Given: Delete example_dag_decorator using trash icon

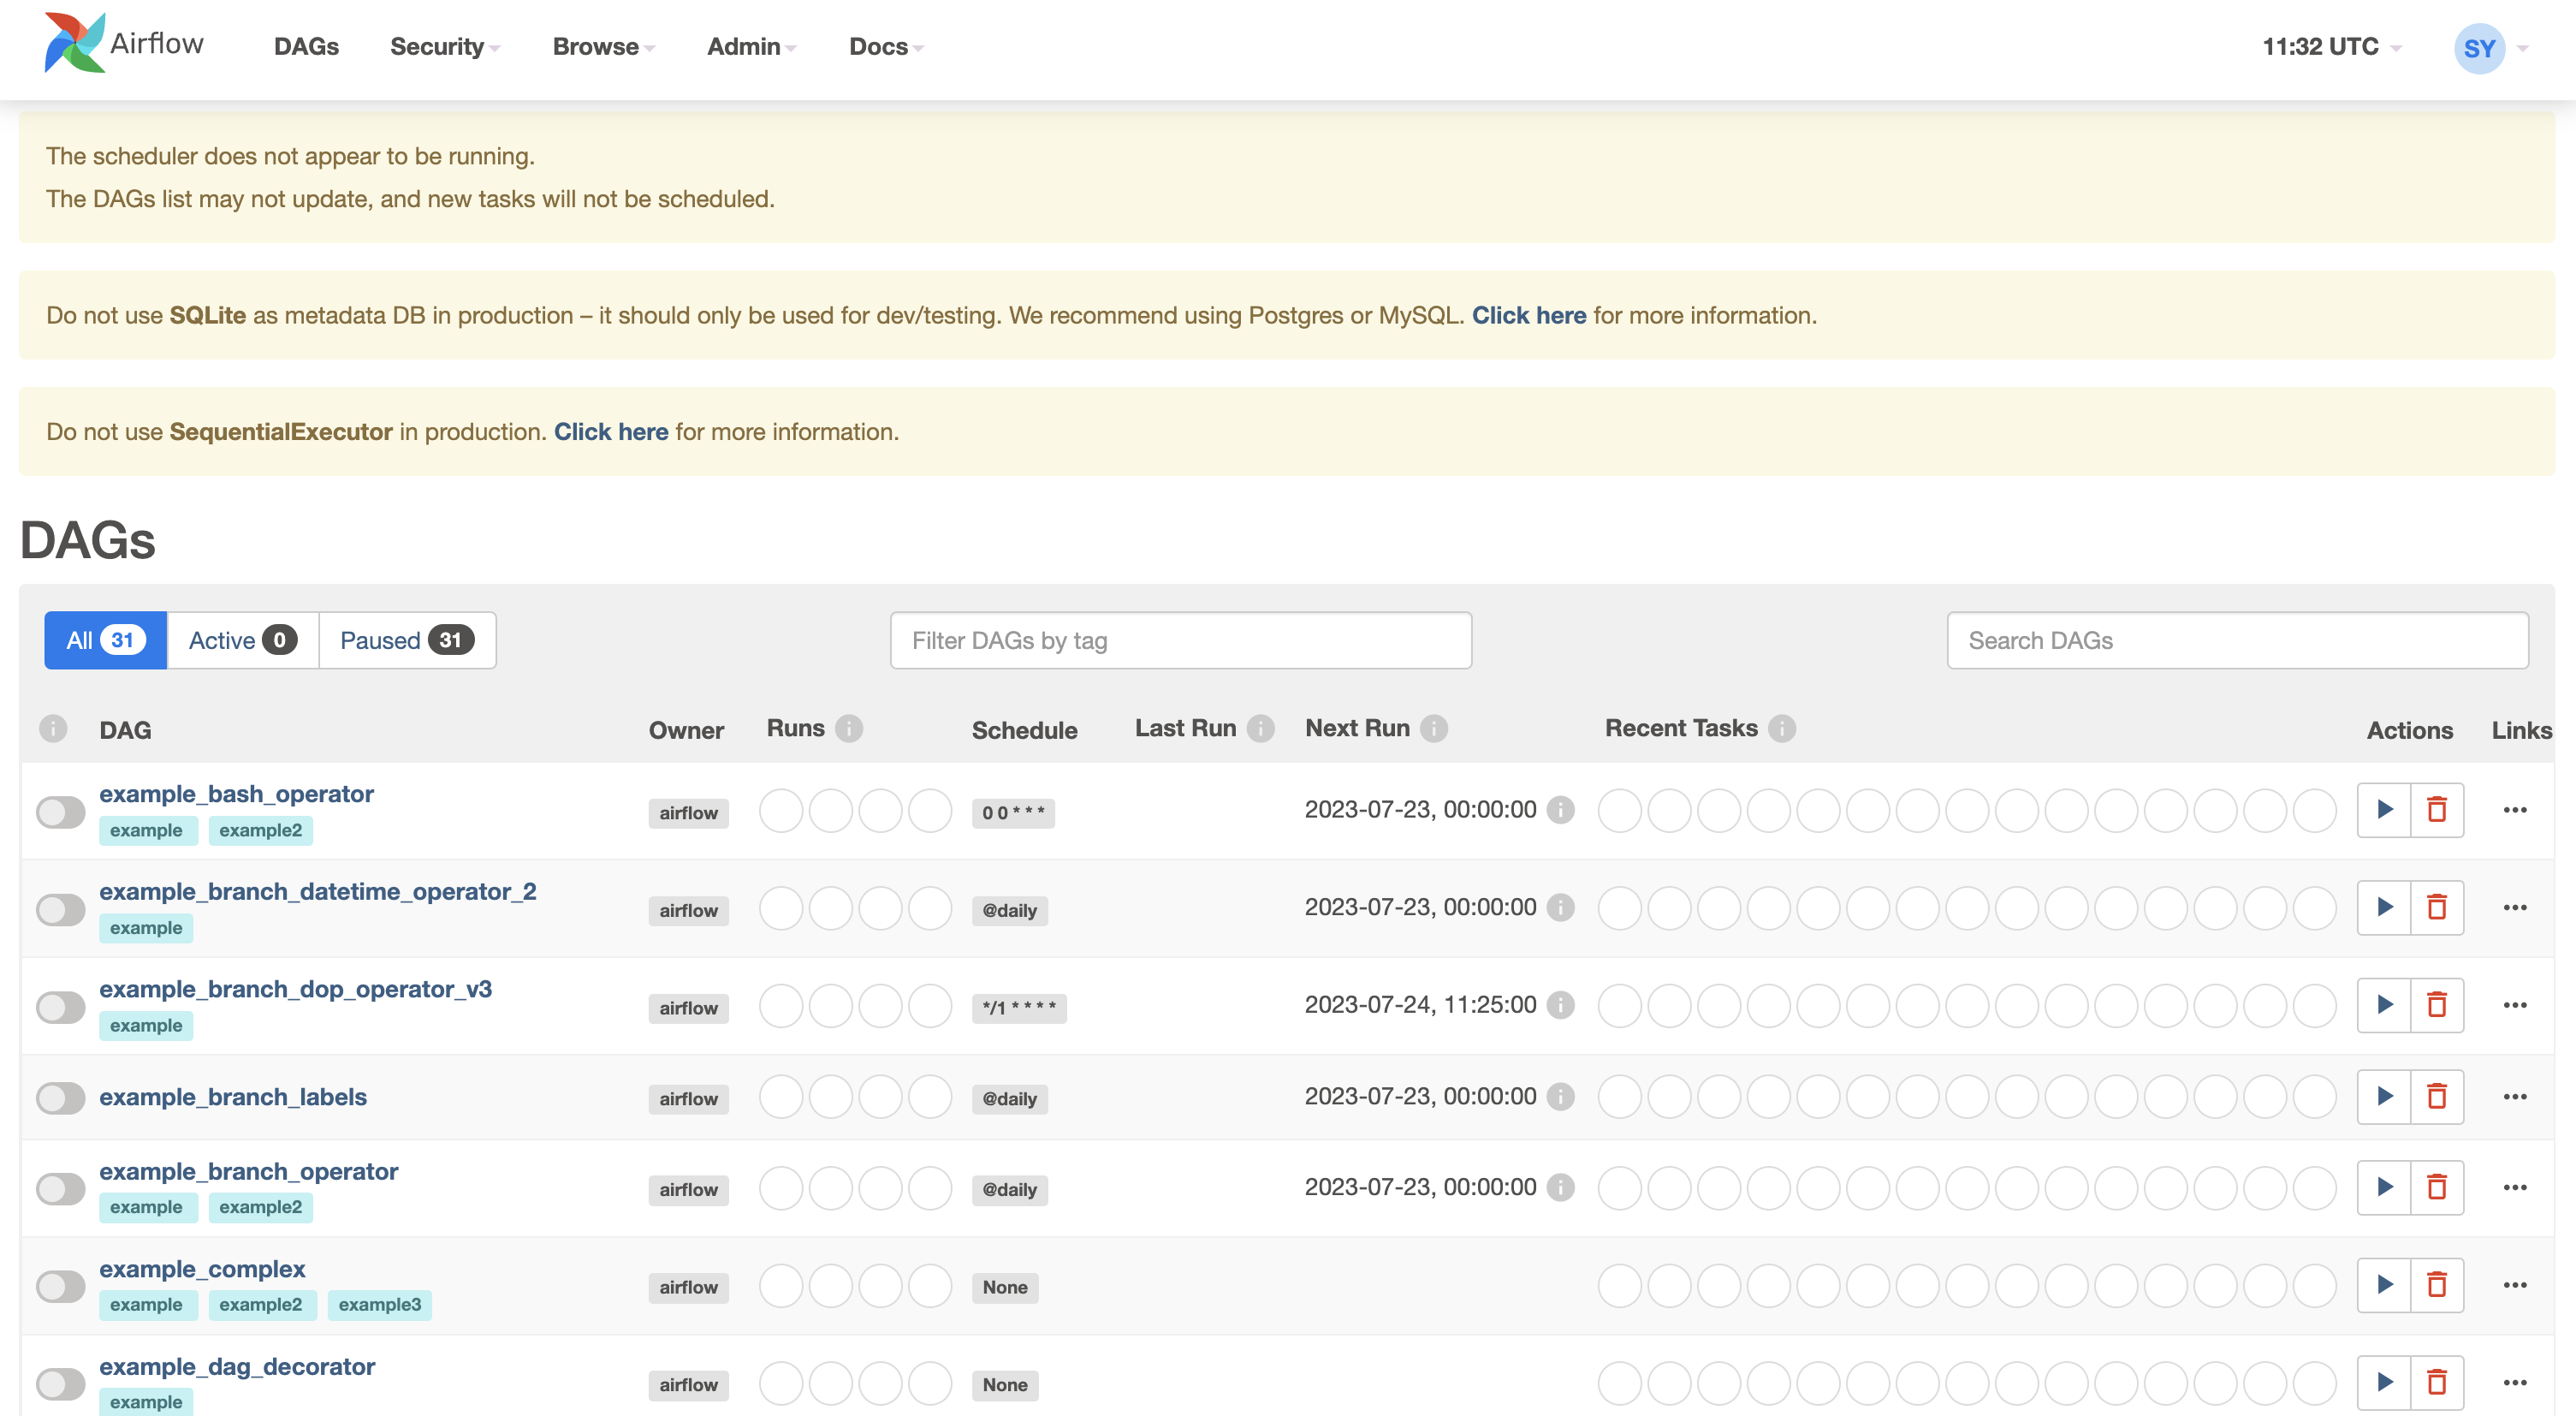Looking at the screenshot, I should click(x=2437, y=1382).
